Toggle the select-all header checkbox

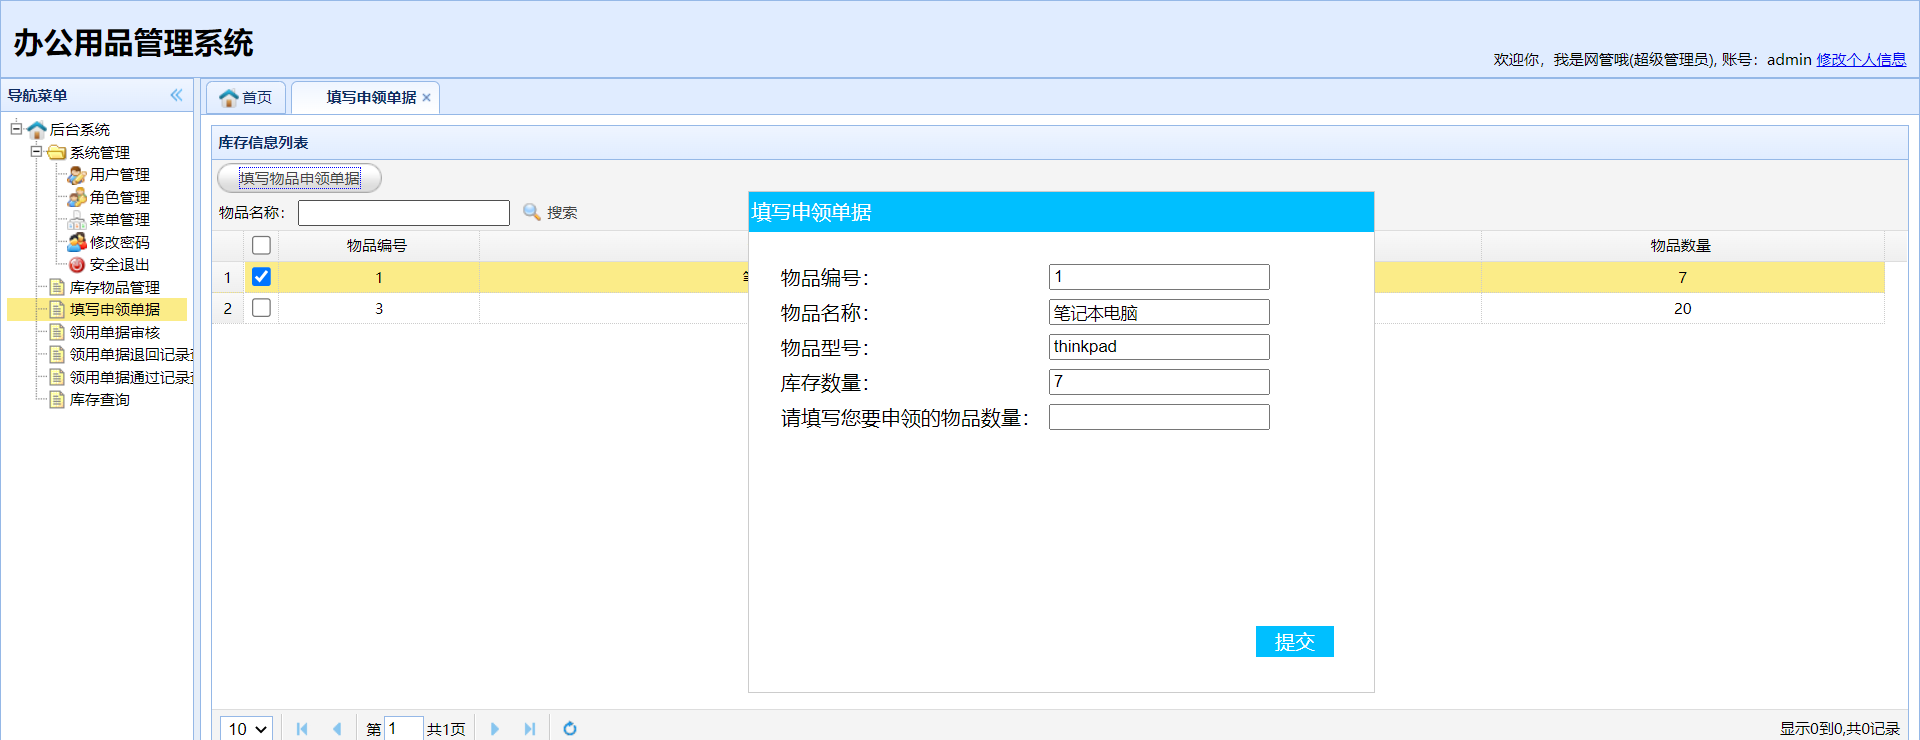(261, 245)
